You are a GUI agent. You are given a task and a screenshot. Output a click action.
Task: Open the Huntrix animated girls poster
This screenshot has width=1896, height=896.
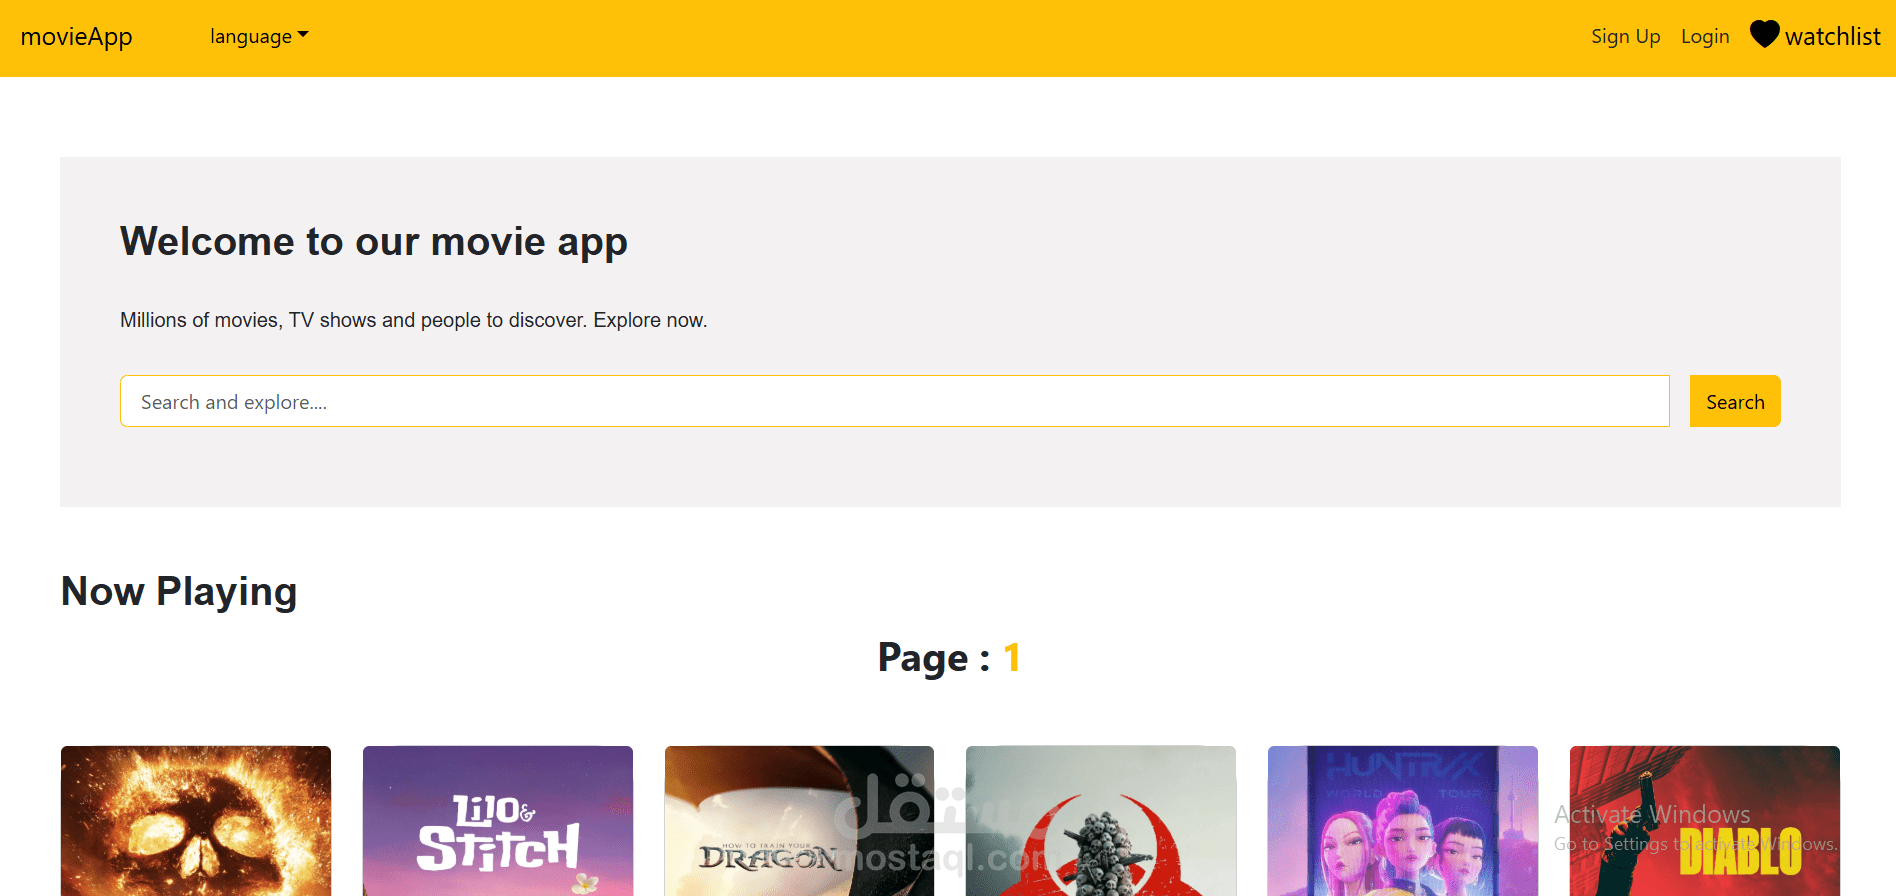1403,821
